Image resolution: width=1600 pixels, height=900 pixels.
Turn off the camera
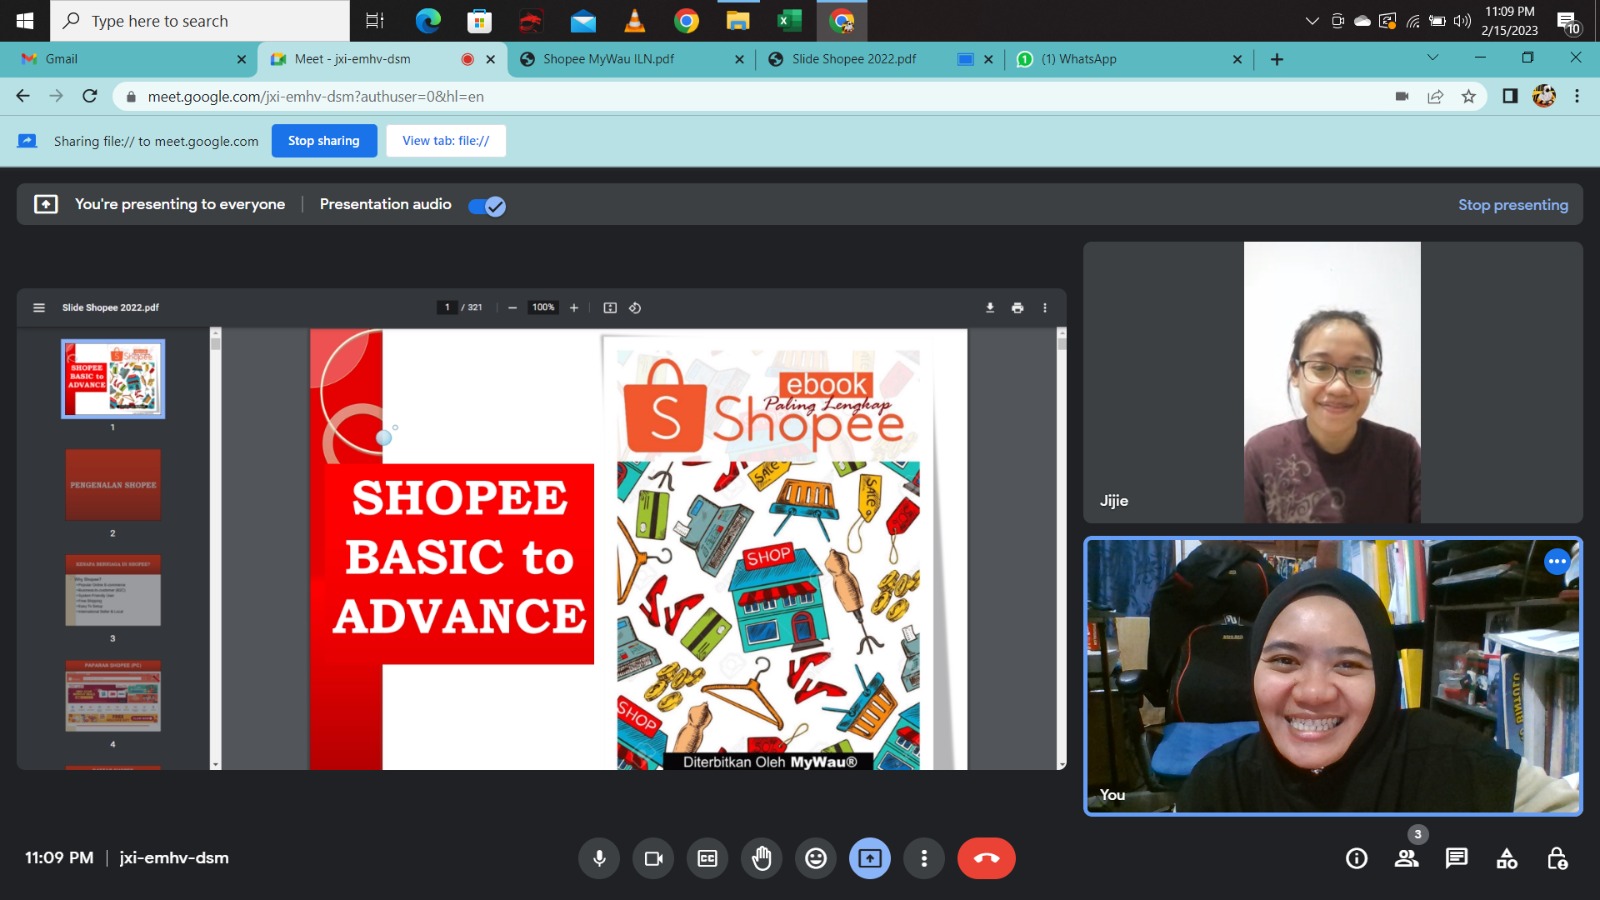coord(654,858)
